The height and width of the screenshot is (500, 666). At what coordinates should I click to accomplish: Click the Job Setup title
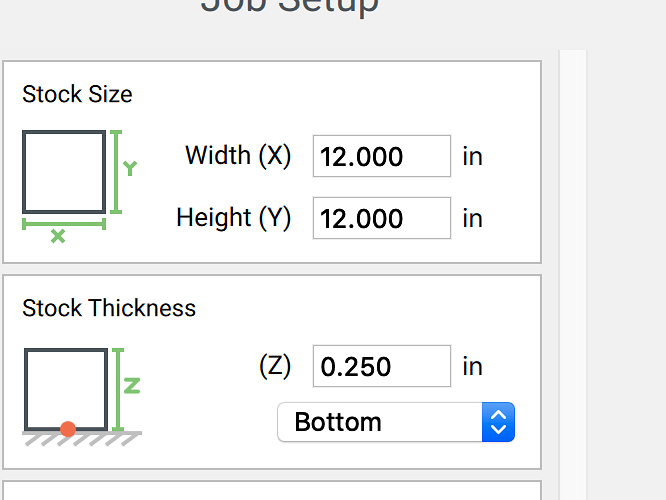290,6
